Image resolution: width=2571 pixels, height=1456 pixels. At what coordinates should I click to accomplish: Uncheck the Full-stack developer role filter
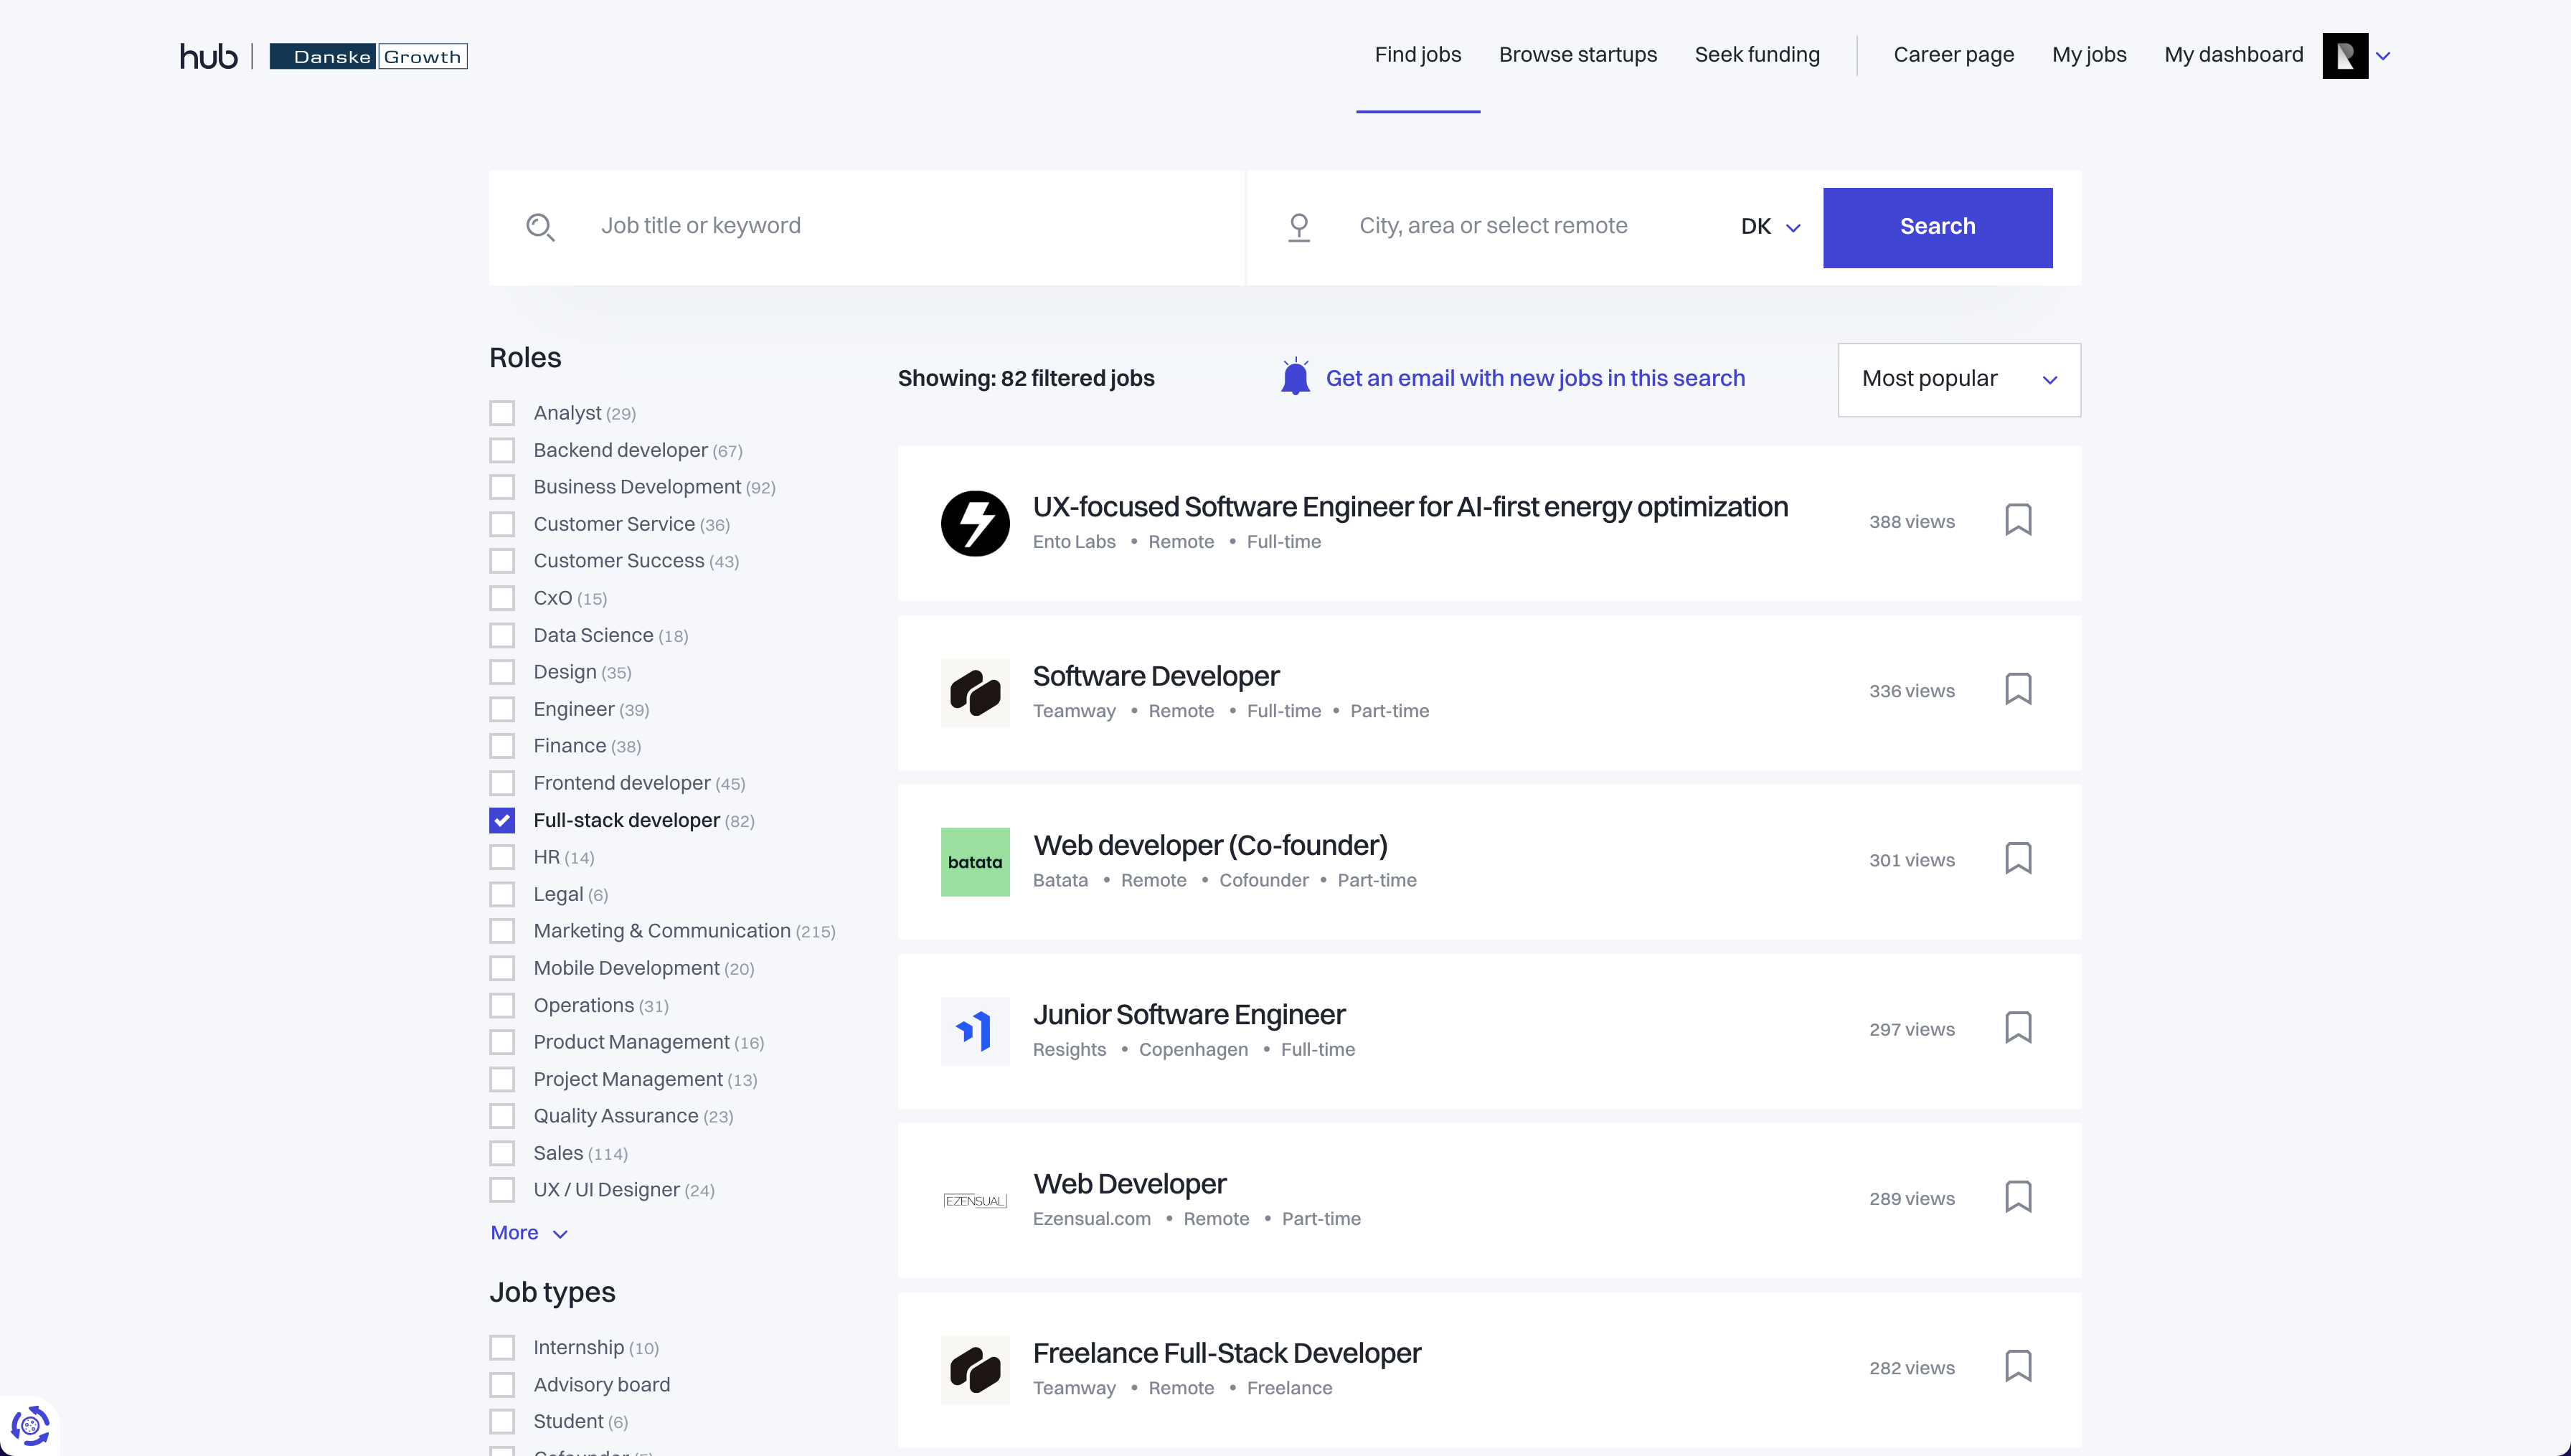[502, 820]
